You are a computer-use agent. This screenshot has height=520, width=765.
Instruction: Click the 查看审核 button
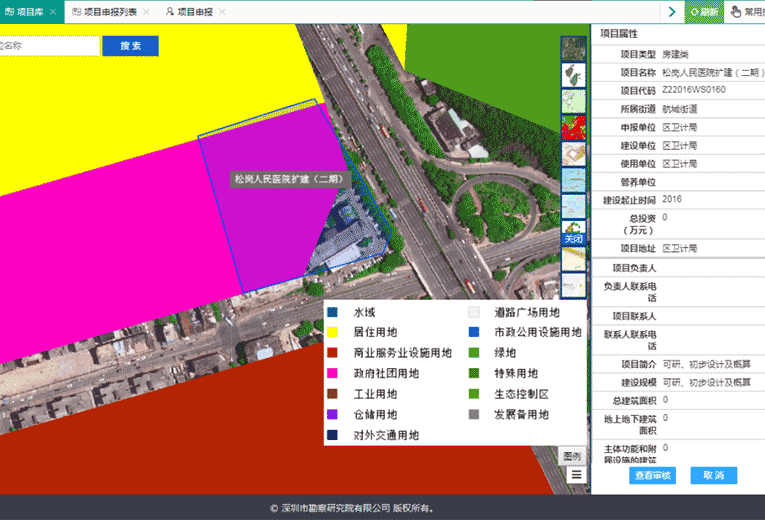coord(653,475)
